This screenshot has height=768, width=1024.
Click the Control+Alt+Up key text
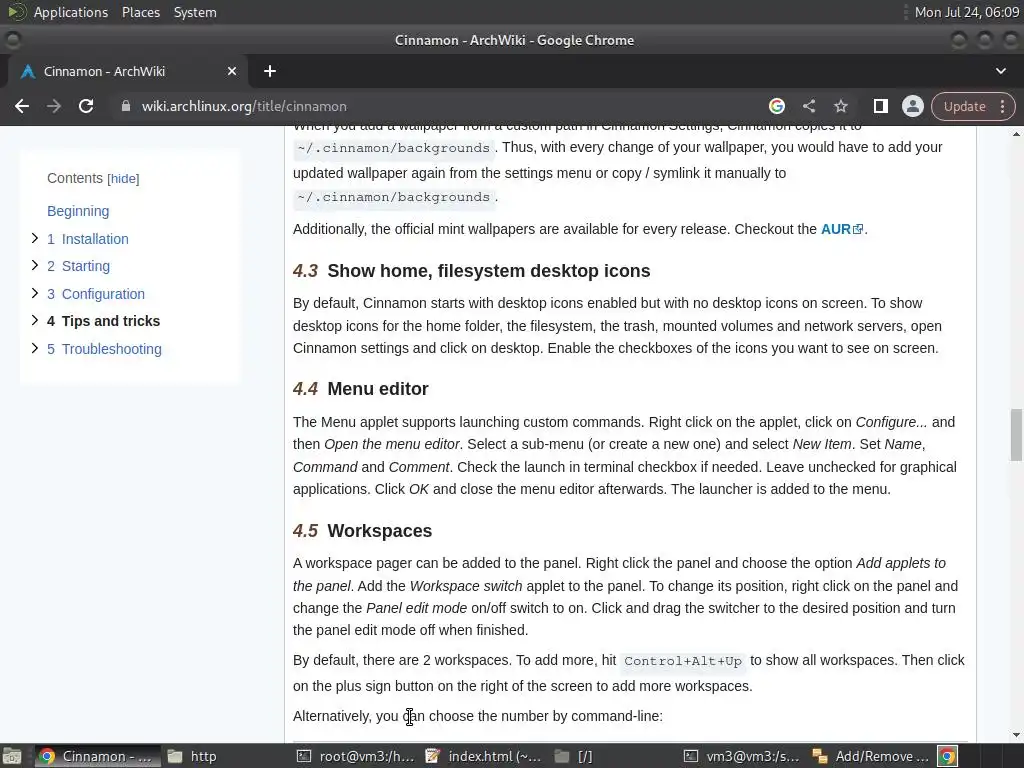pyautogui.click(x=683, y=661)
